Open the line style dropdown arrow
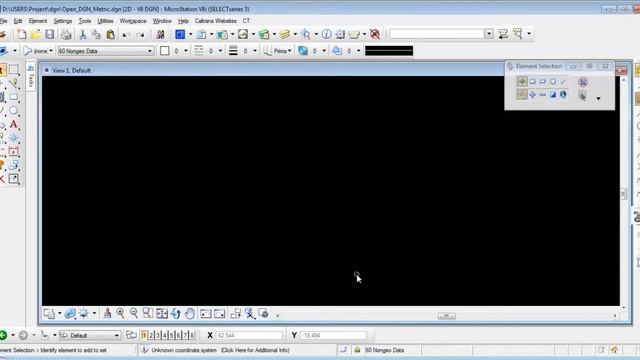640x360 pixels. click(x=220, y=51)
